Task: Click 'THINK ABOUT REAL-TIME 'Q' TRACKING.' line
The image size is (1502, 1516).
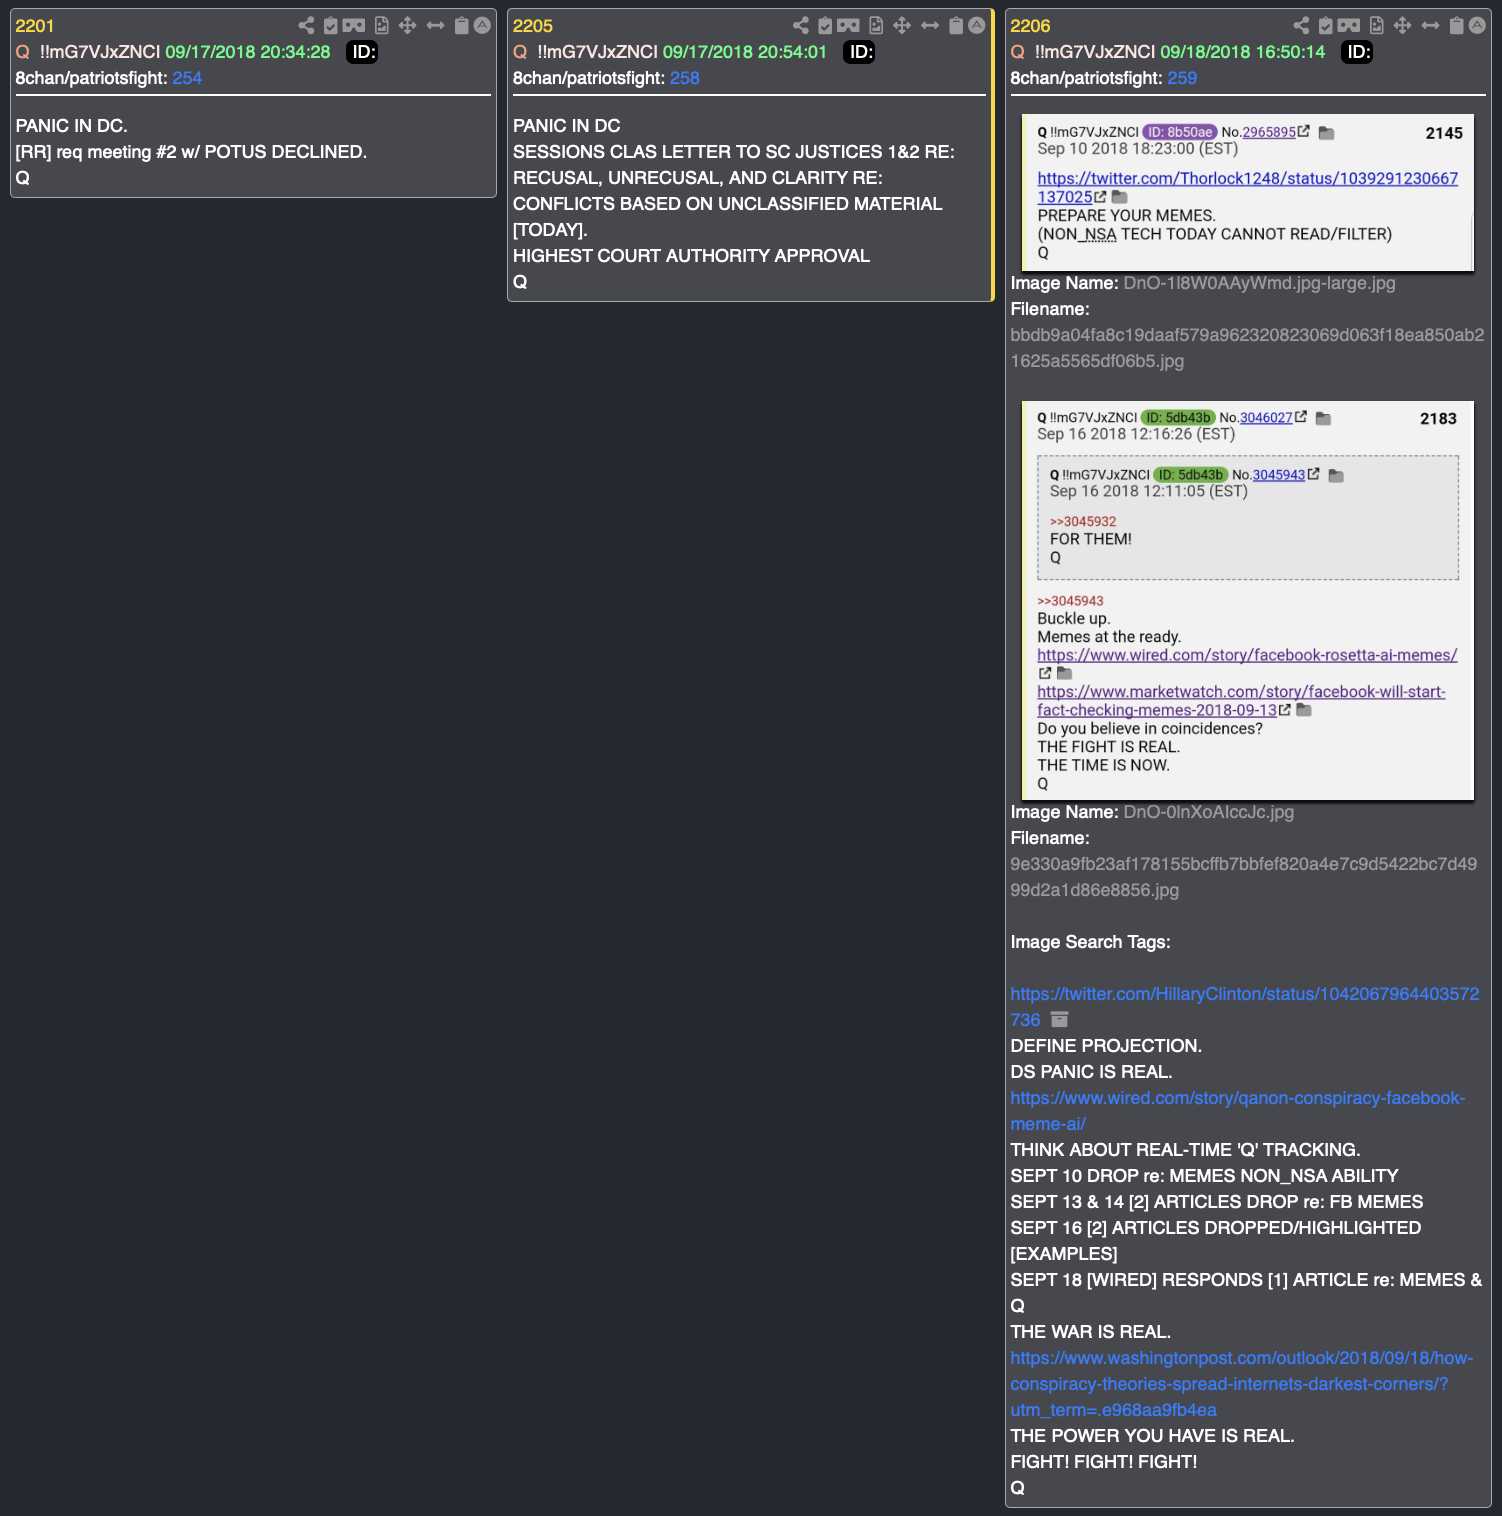Action: pyautogui.click(x=1185, y=1150)
